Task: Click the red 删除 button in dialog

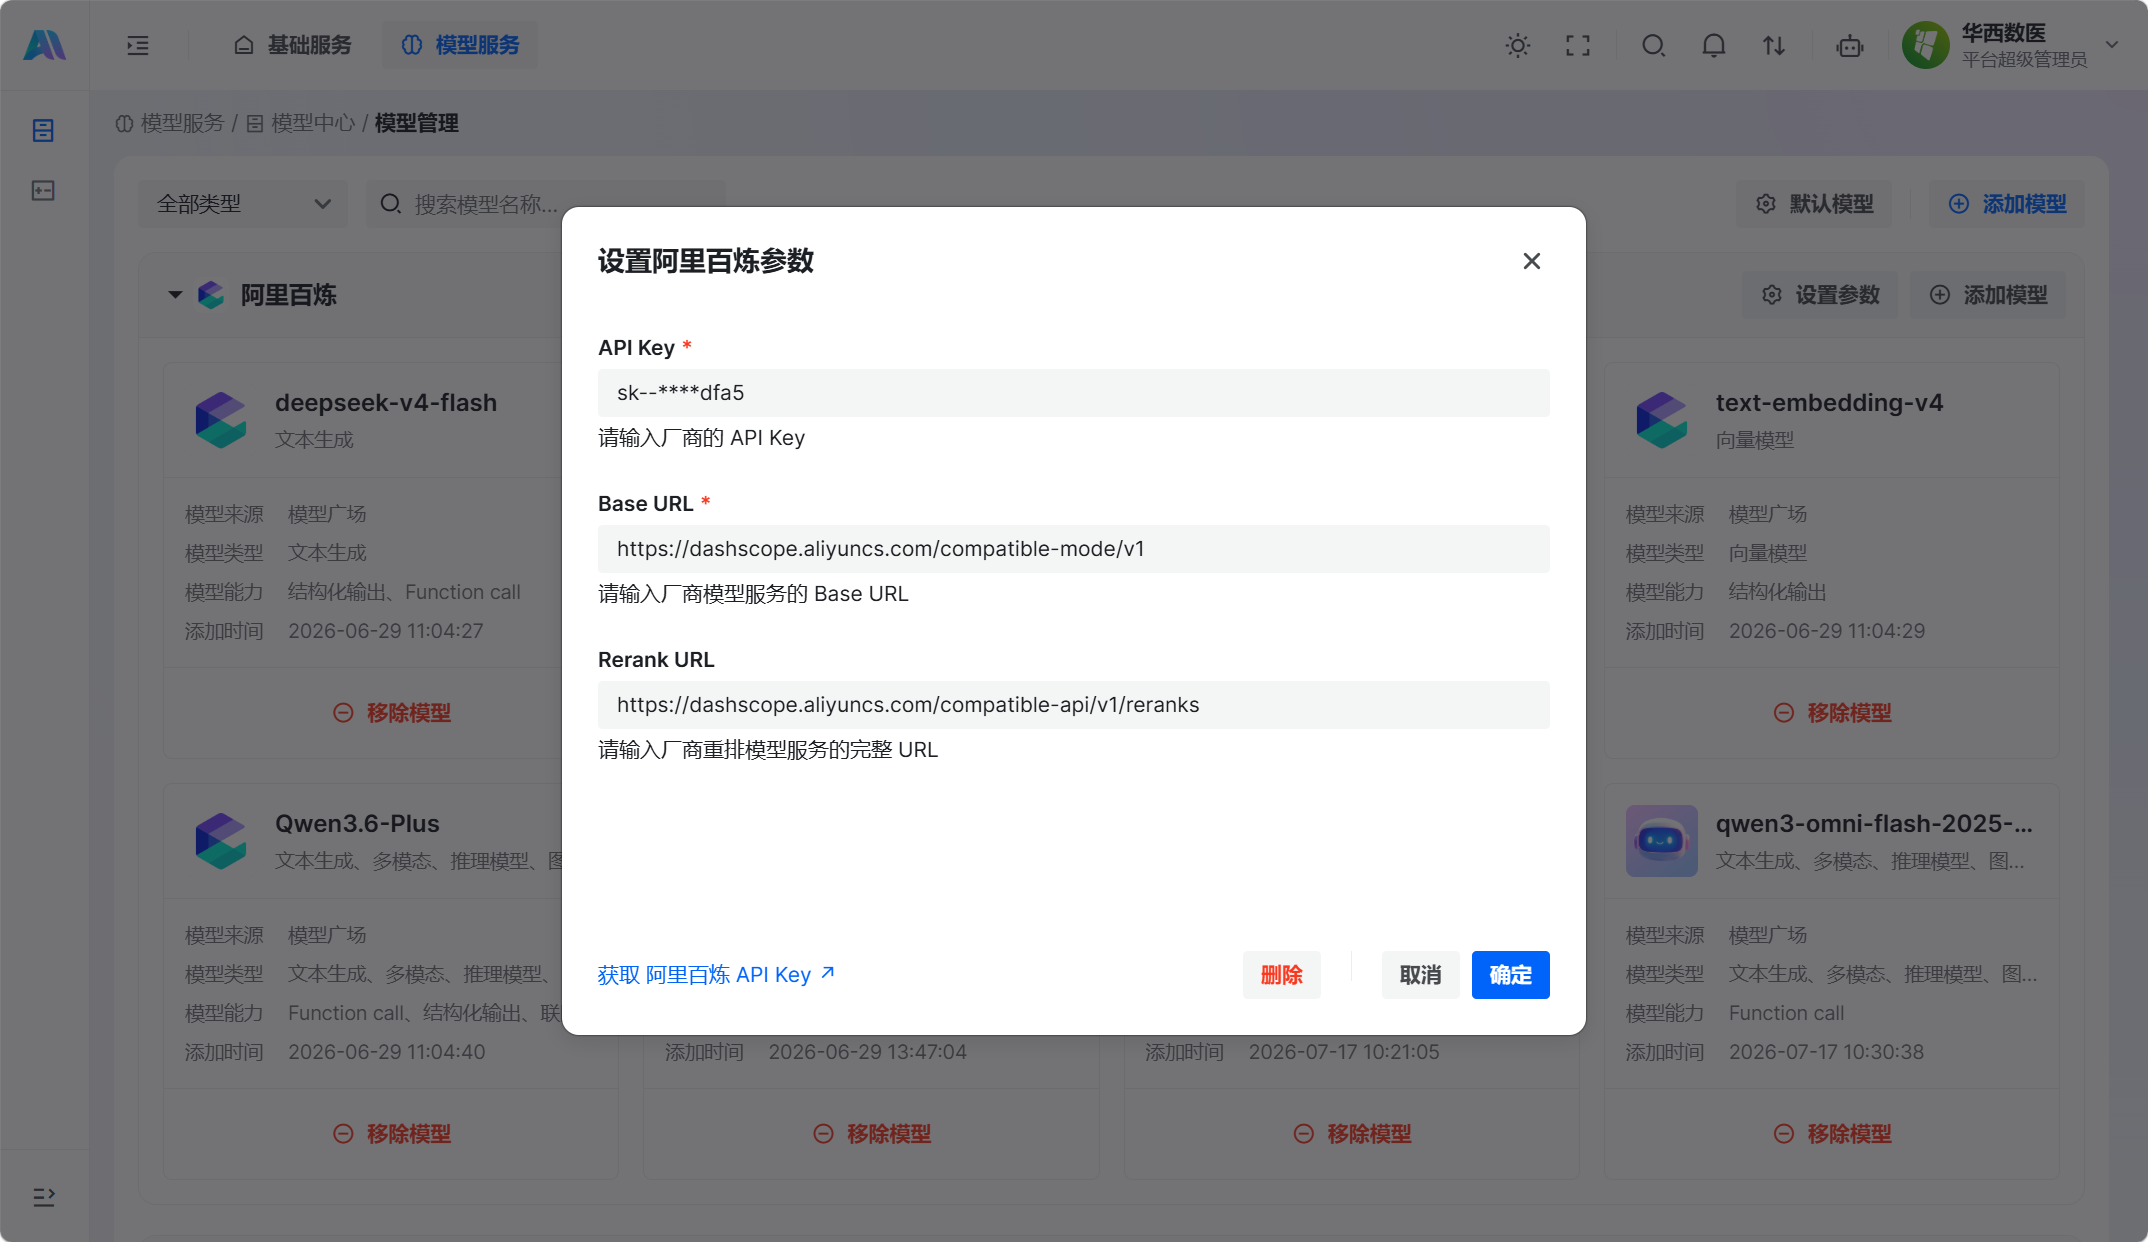Action: click(x=1282, y=975)
